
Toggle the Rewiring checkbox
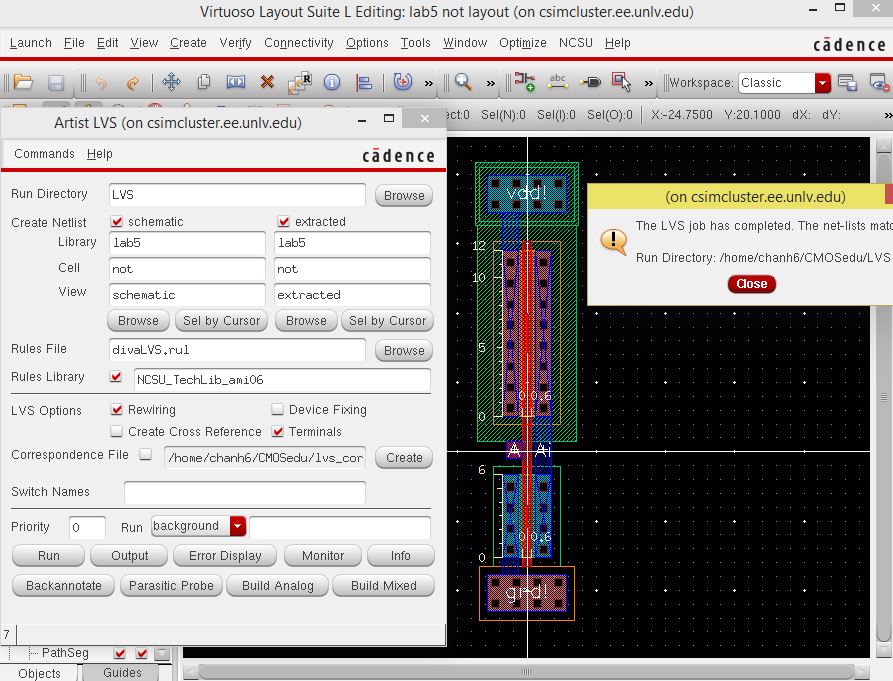pos(117,410)
